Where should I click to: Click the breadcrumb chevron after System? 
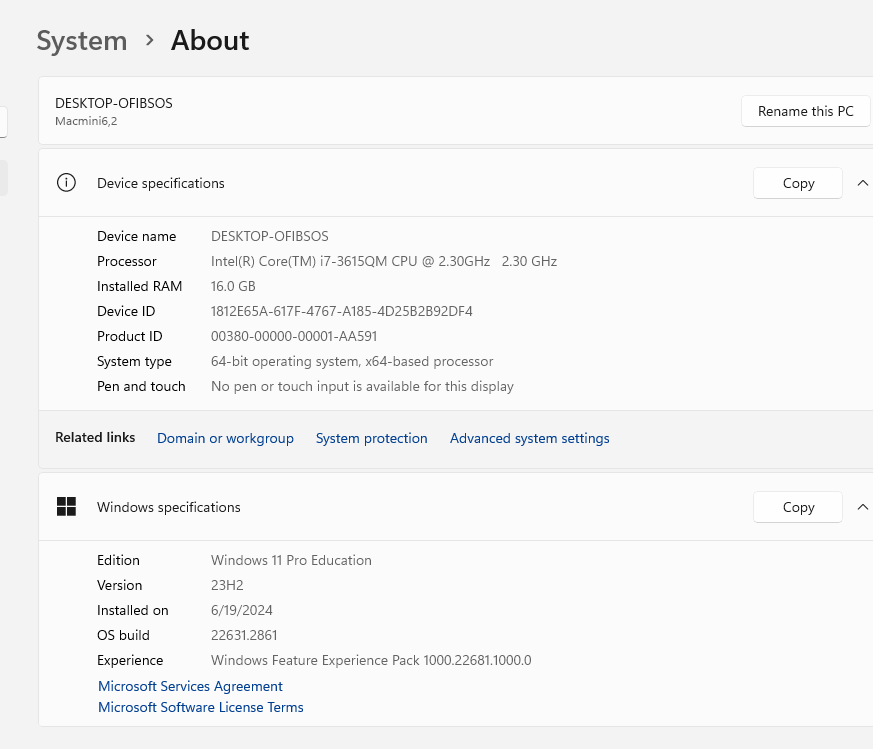[x=150, y=40]
